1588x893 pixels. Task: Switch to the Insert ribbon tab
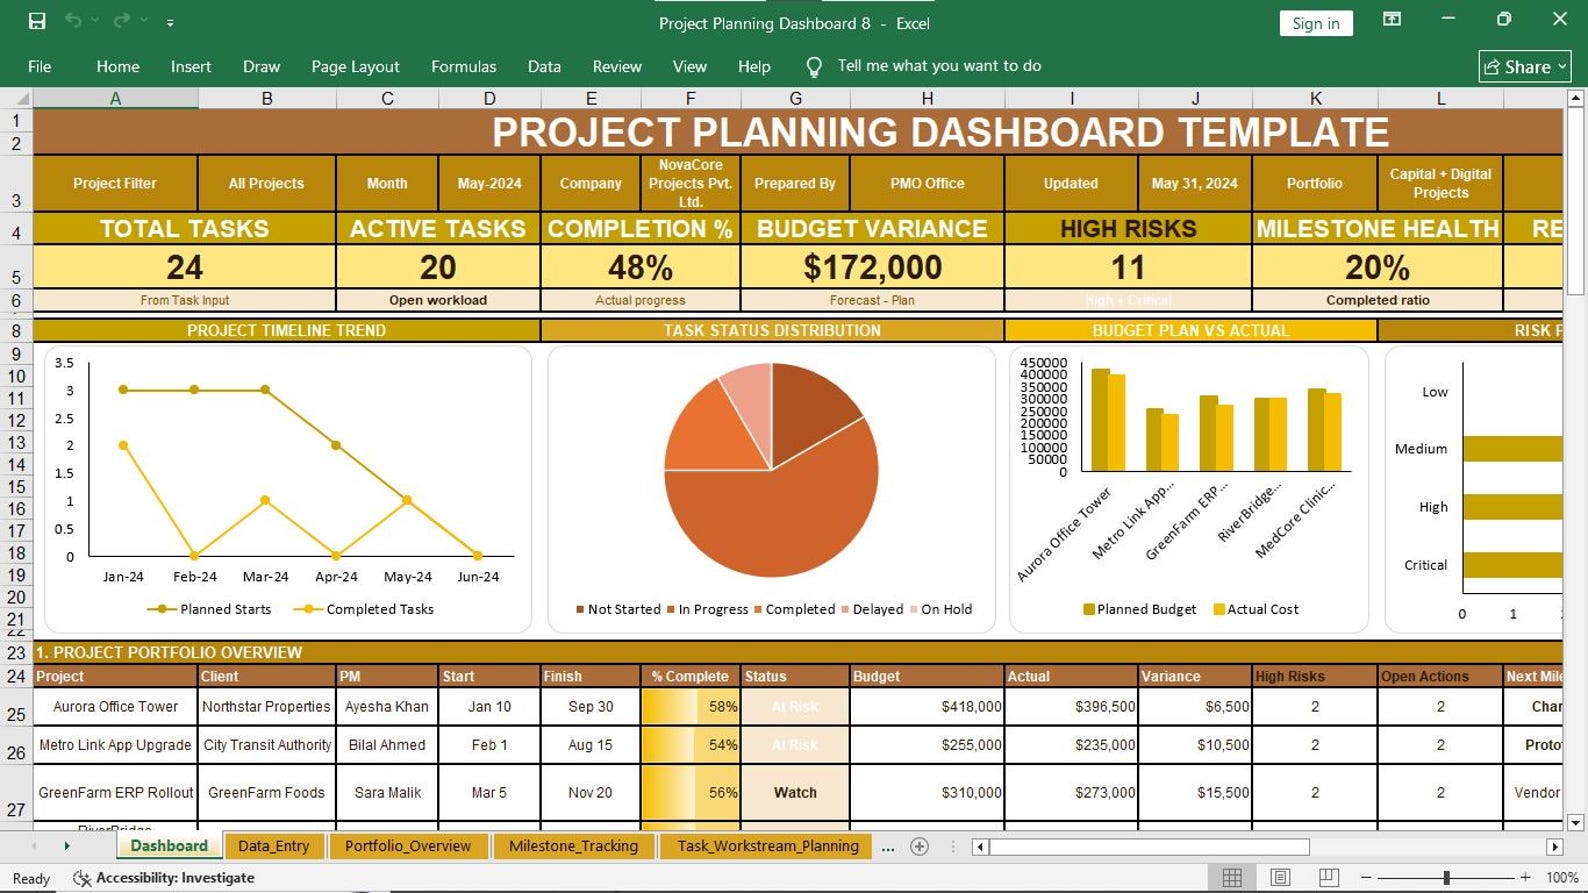pyautogui.click(x=191, y=66)
